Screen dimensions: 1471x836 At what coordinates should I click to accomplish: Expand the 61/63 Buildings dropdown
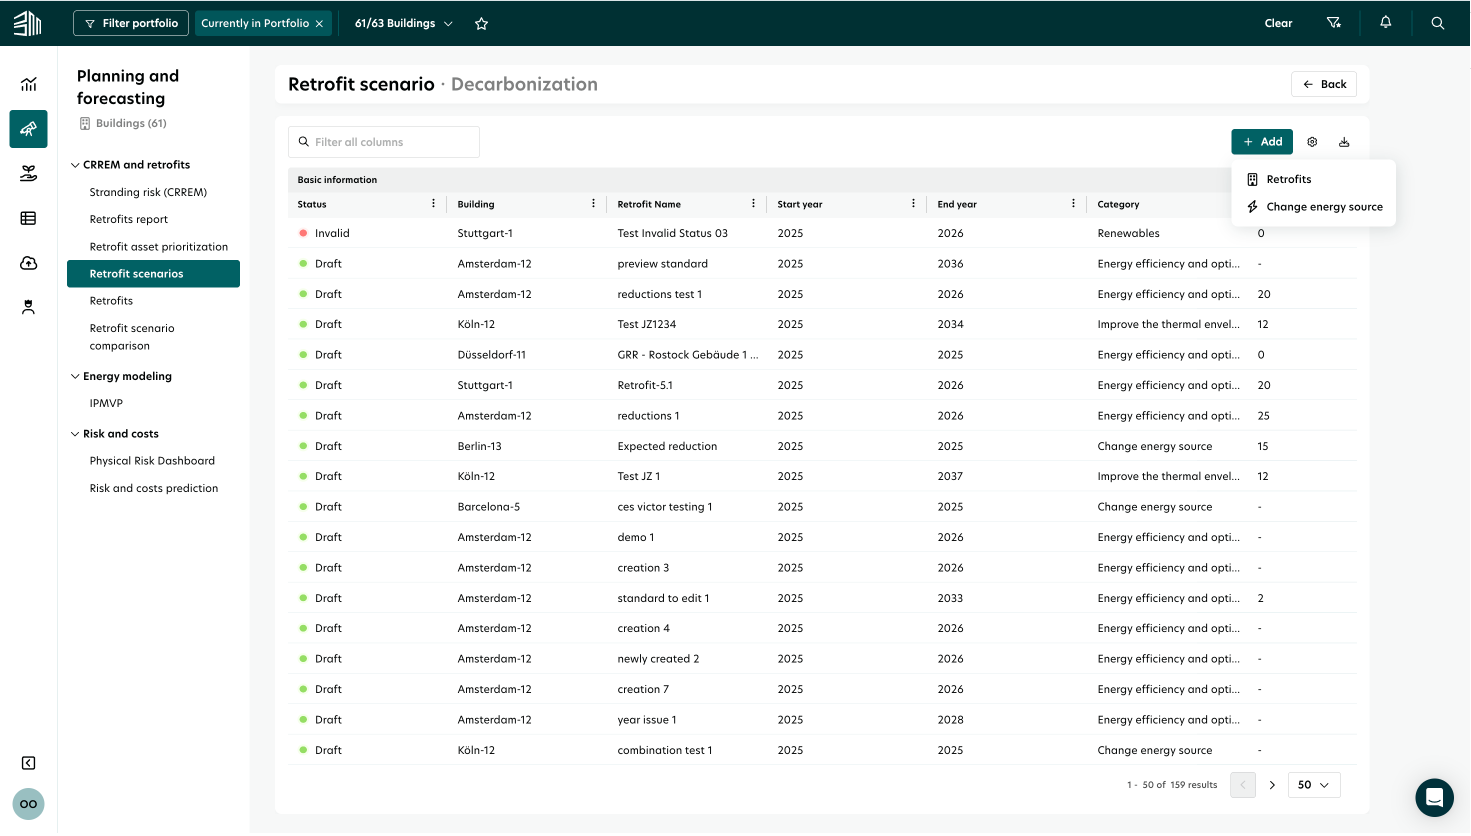404,23
